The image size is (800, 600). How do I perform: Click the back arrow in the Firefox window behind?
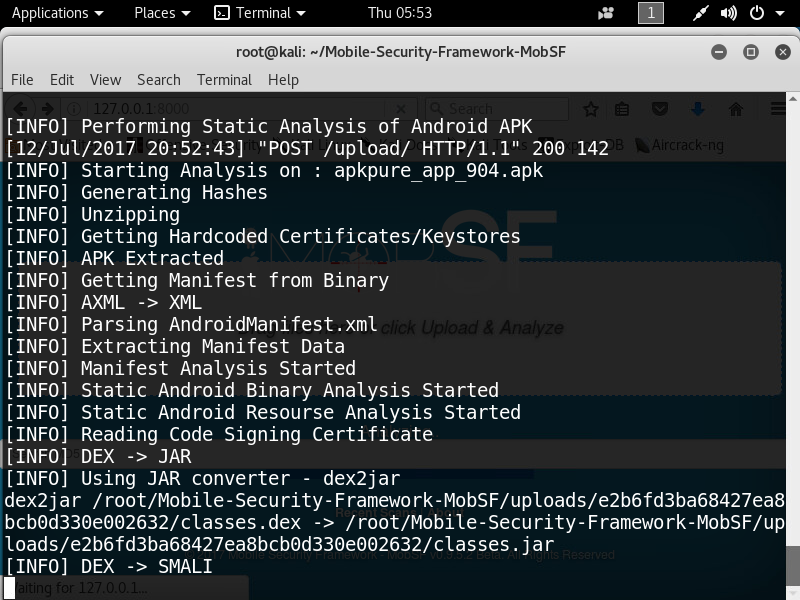[x=21, y=109]
